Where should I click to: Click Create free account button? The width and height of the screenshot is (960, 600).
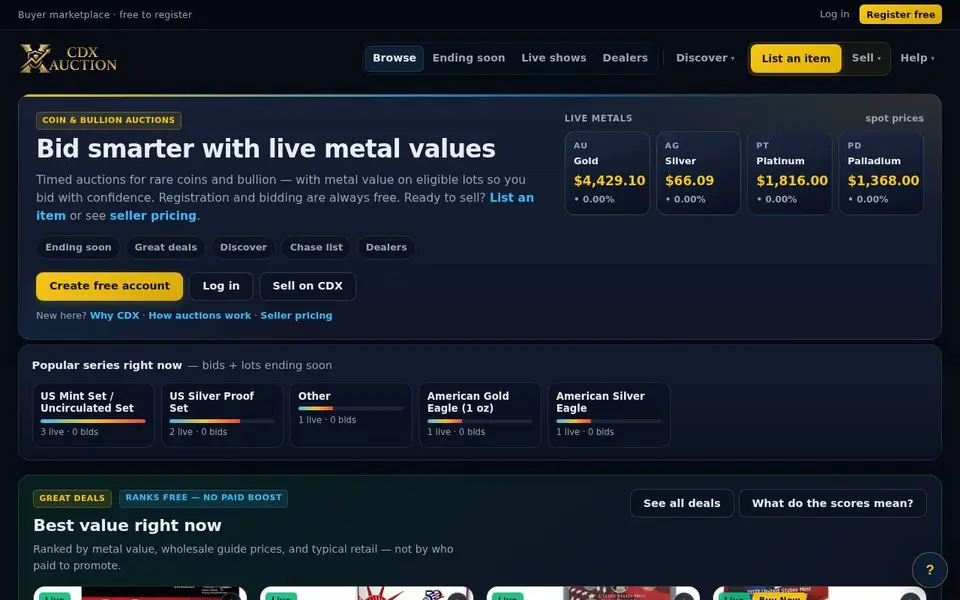110,286
